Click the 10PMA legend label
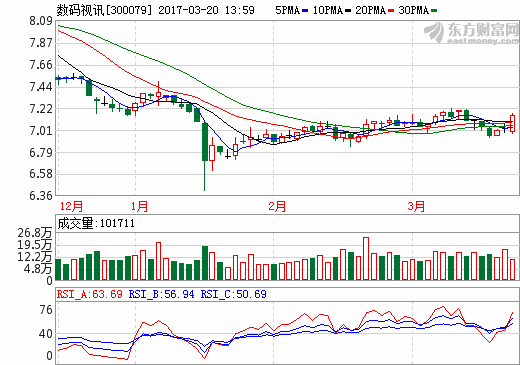 click(x=328, y=10)
